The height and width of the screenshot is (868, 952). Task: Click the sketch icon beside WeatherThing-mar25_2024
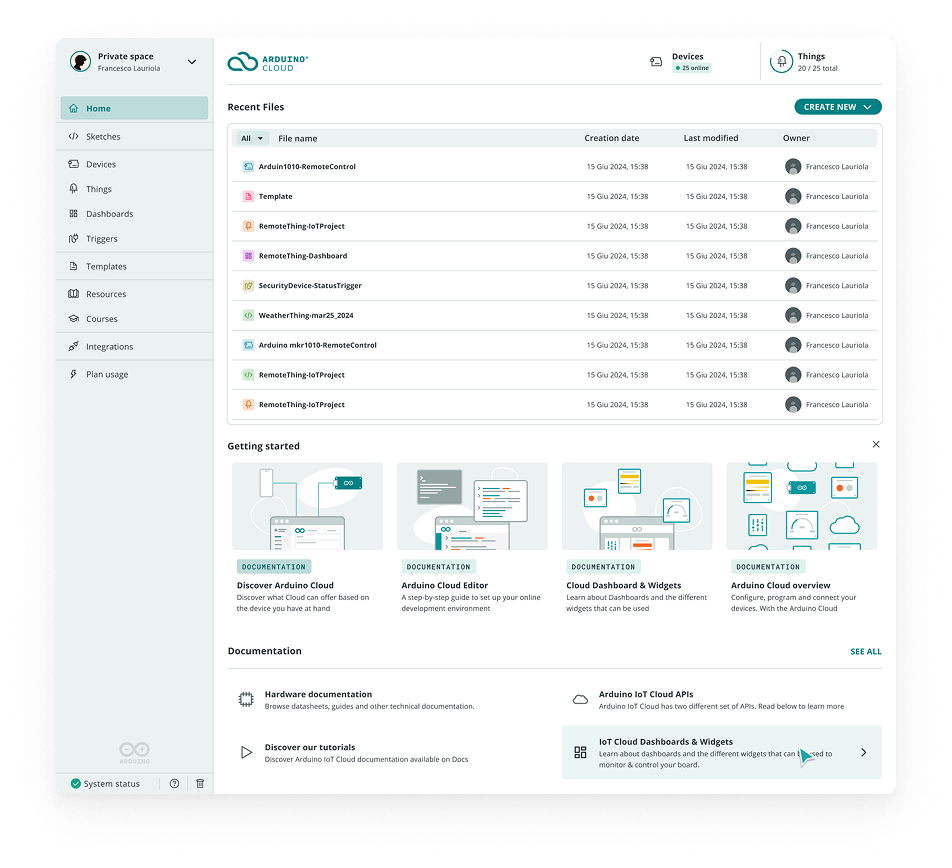pyautogui.click(x=248, y=315)
